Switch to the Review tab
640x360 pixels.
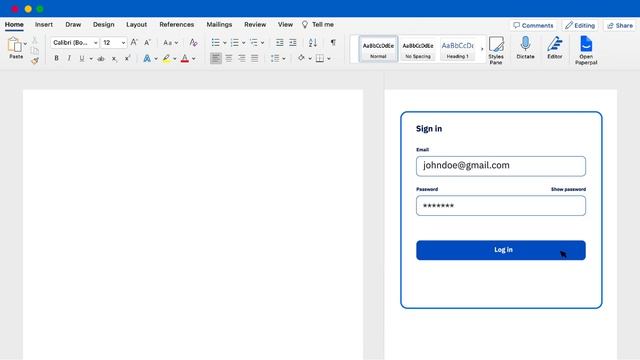(x=255, y=24)
